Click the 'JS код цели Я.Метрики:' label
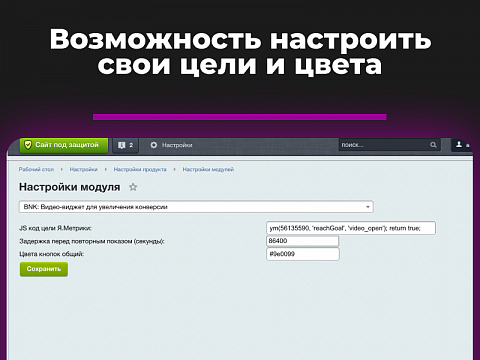This screenshot has width=480, height=360. [x=55, y=228]
